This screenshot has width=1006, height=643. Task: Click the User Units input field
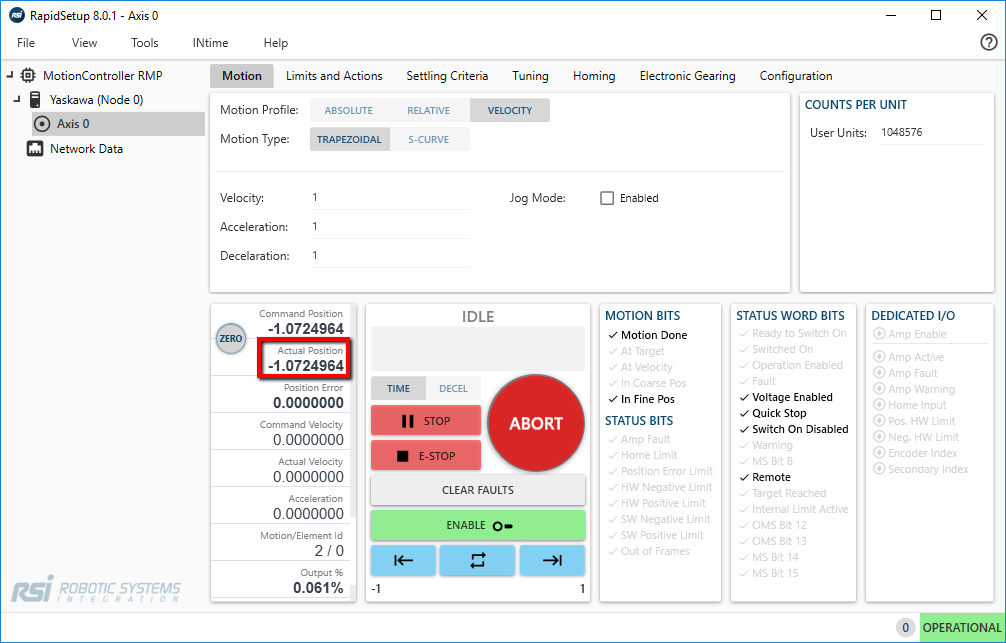tap(931, 133)
